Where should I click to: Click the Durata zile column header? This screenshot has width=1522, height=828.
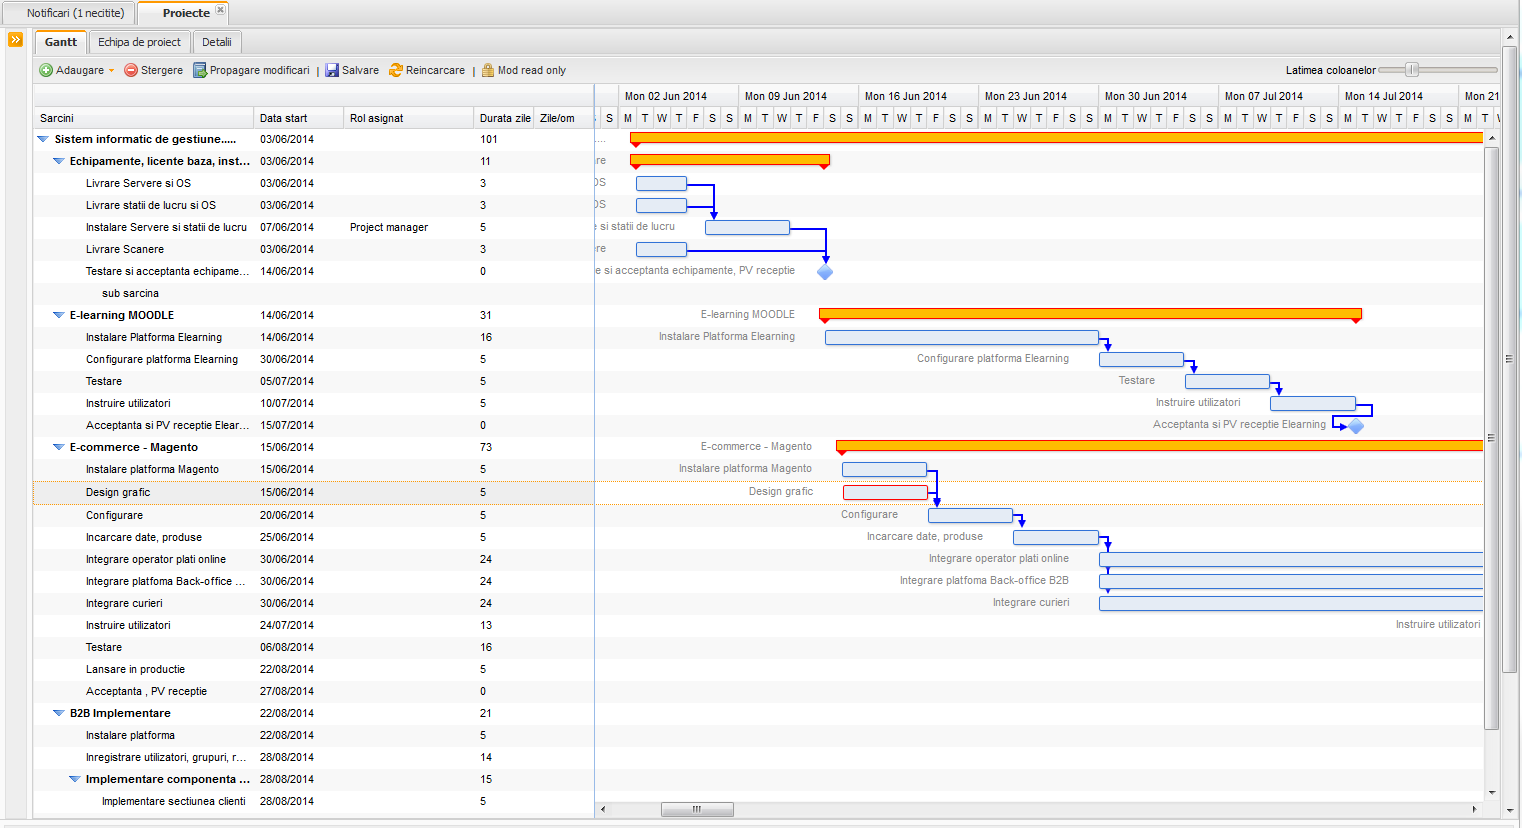click(x=503, y=118)
